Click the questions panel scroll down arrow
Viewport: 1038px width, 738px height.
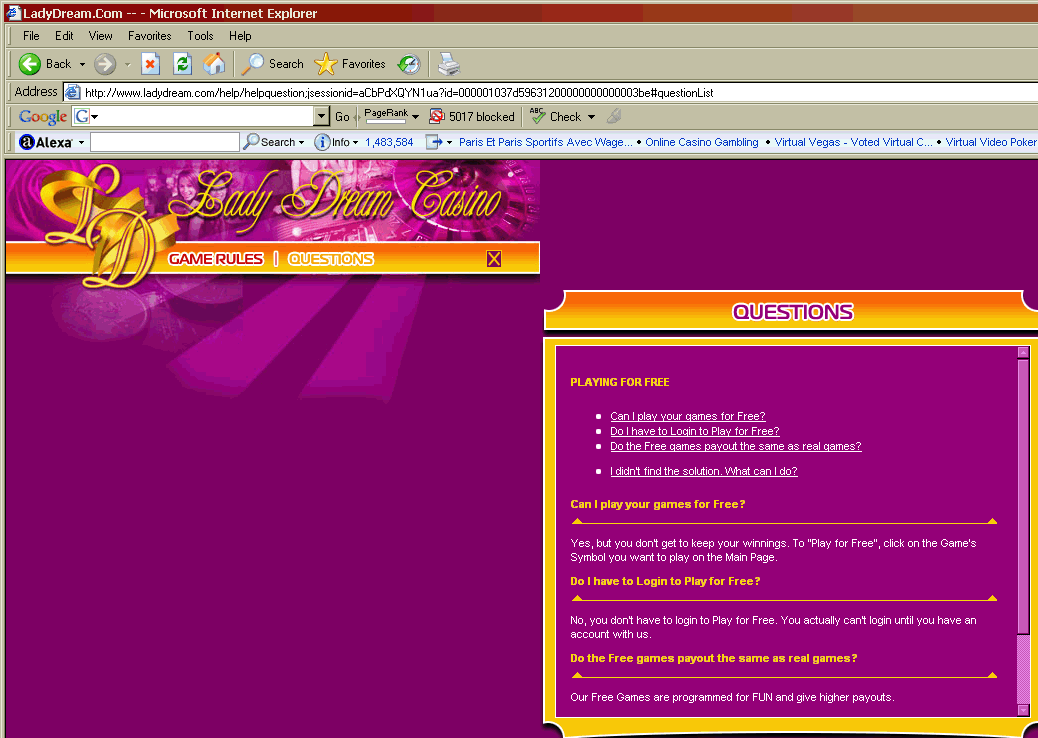[x=1023, y=710]
